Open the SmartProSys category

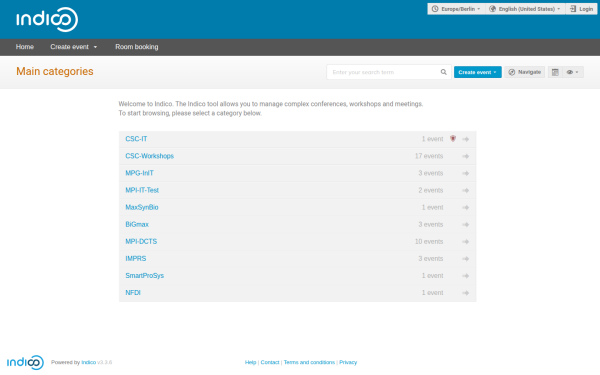click(145, 276)
